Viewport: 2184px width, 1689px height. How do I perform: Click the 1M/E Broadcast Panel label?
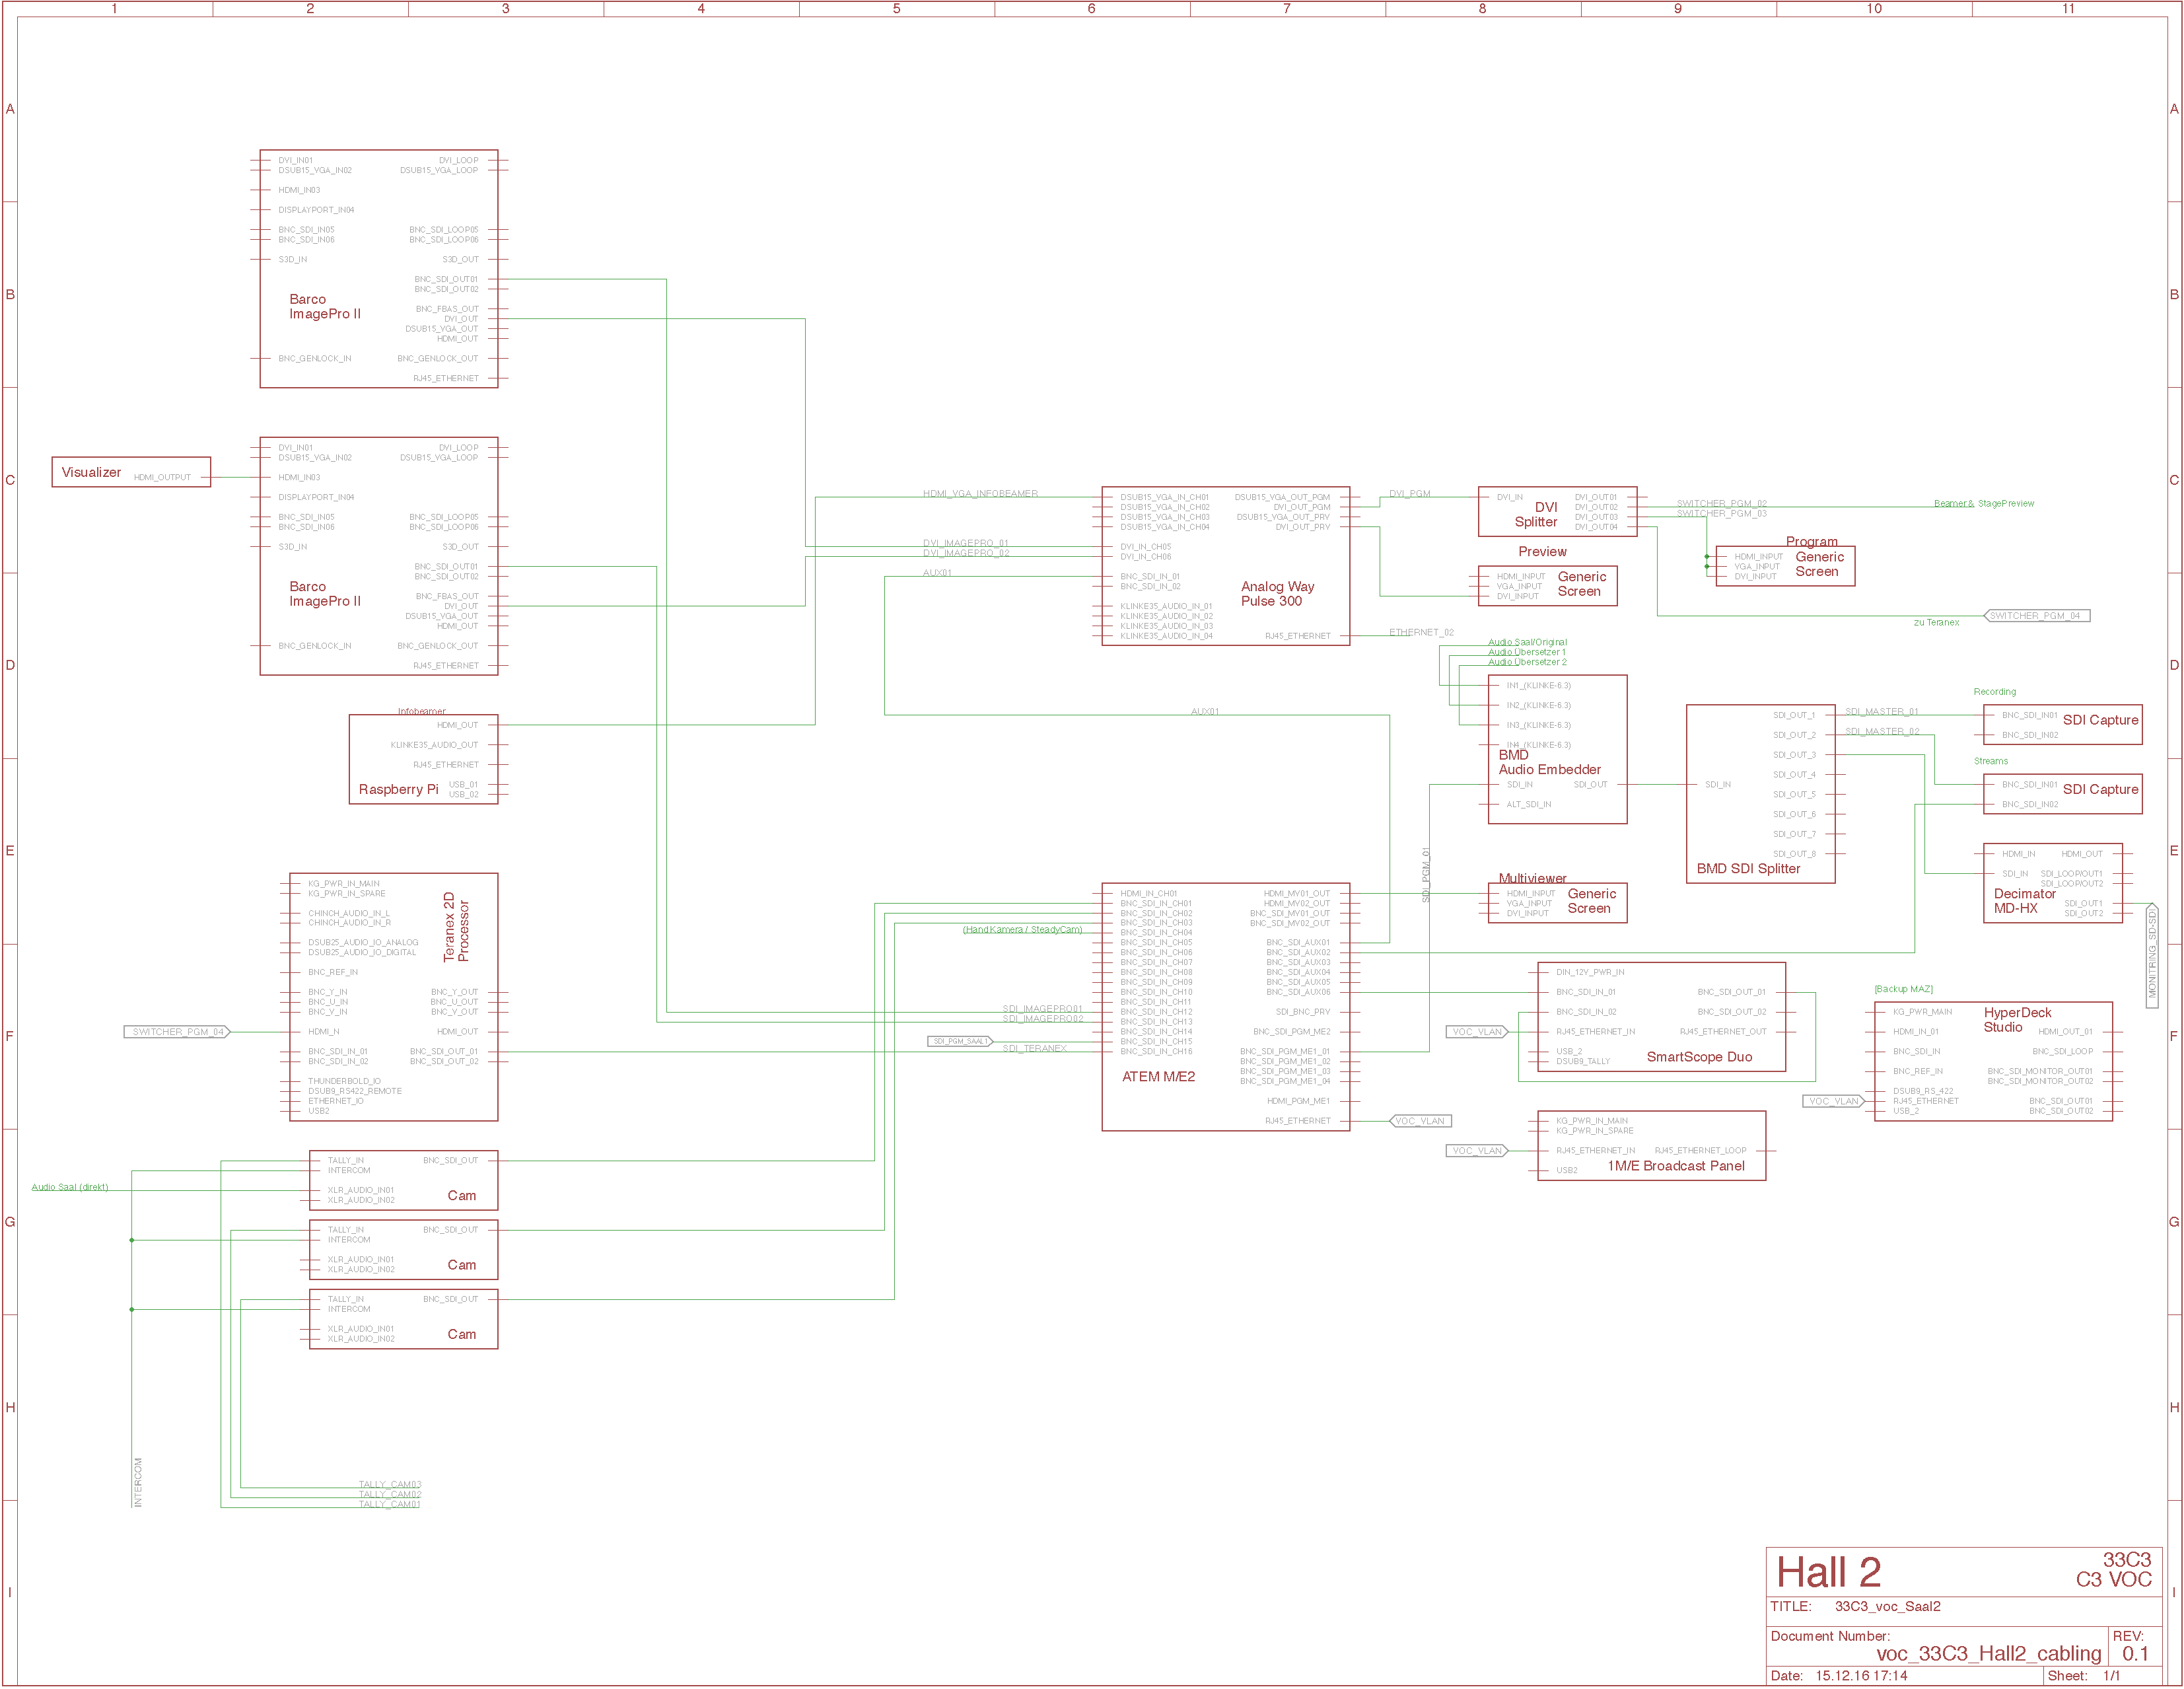coord(1675,1166)
